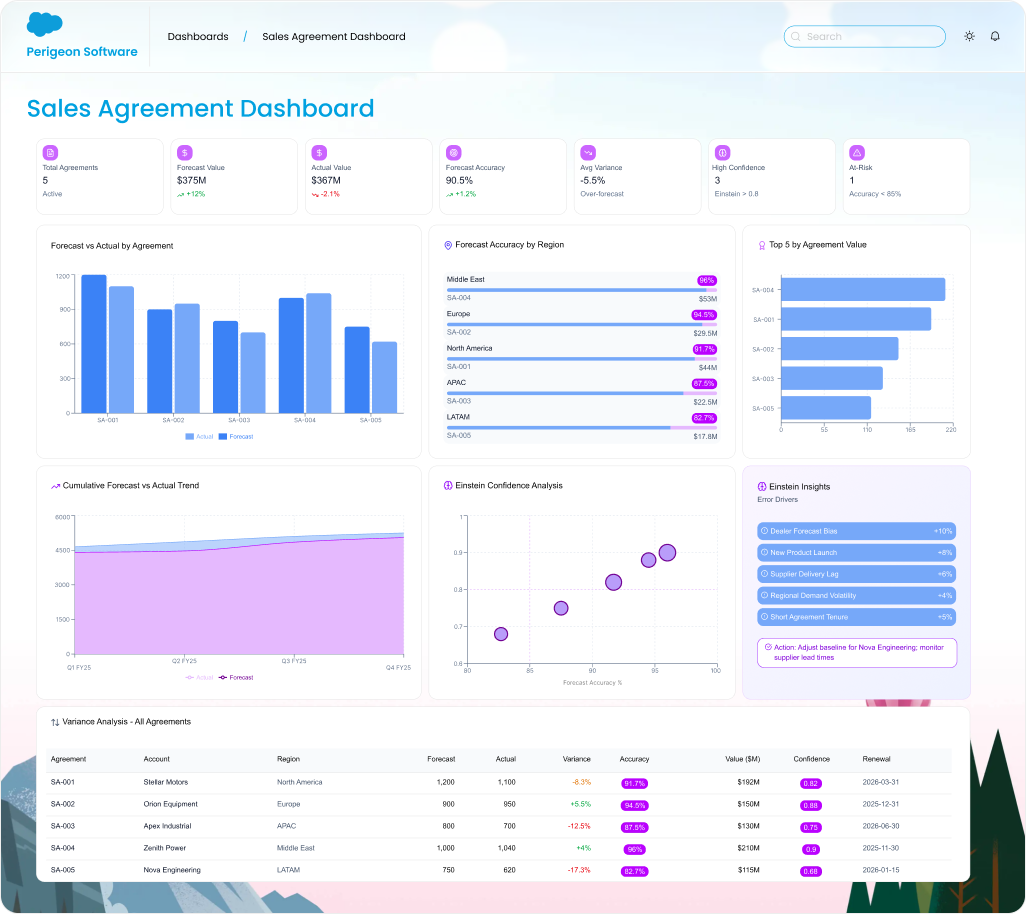Toggle the light/dark theme sun icon
Viewport: 1026px width, 914px height.
pos(969,36)
